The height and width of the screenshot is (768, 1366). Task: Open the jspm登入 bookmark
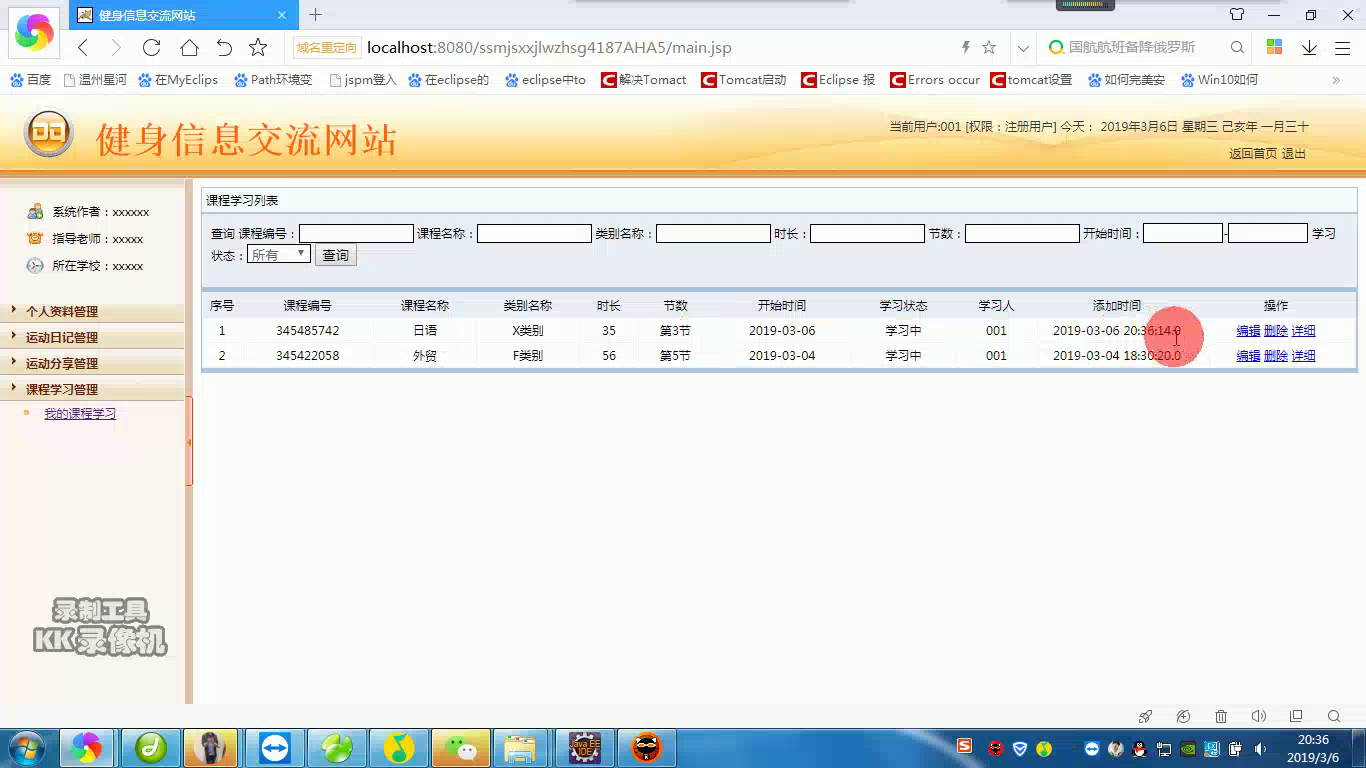pyautogui.click(x=363, y=80)
